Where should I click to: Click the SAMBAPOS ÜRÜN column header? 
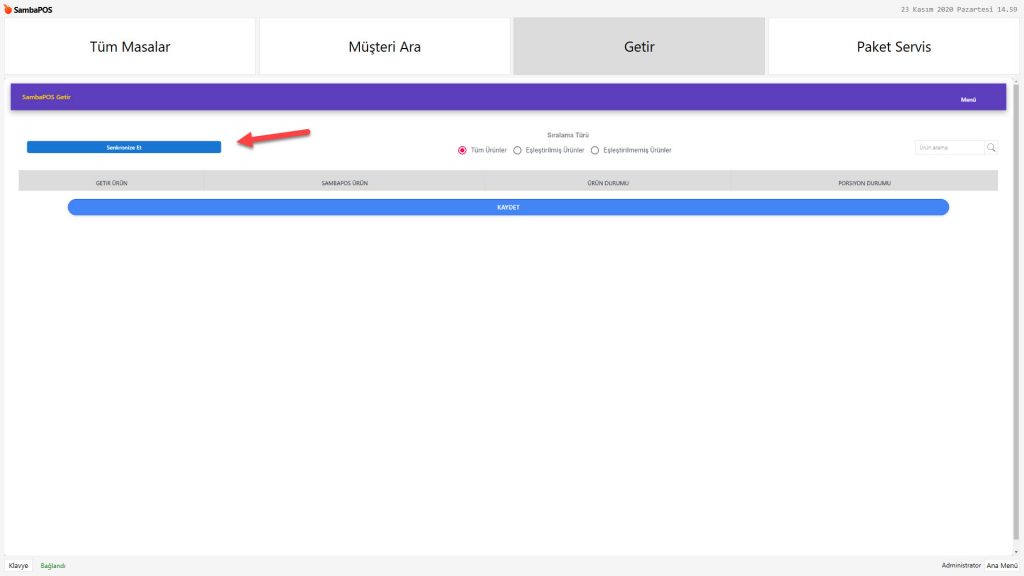coord(344,184)
